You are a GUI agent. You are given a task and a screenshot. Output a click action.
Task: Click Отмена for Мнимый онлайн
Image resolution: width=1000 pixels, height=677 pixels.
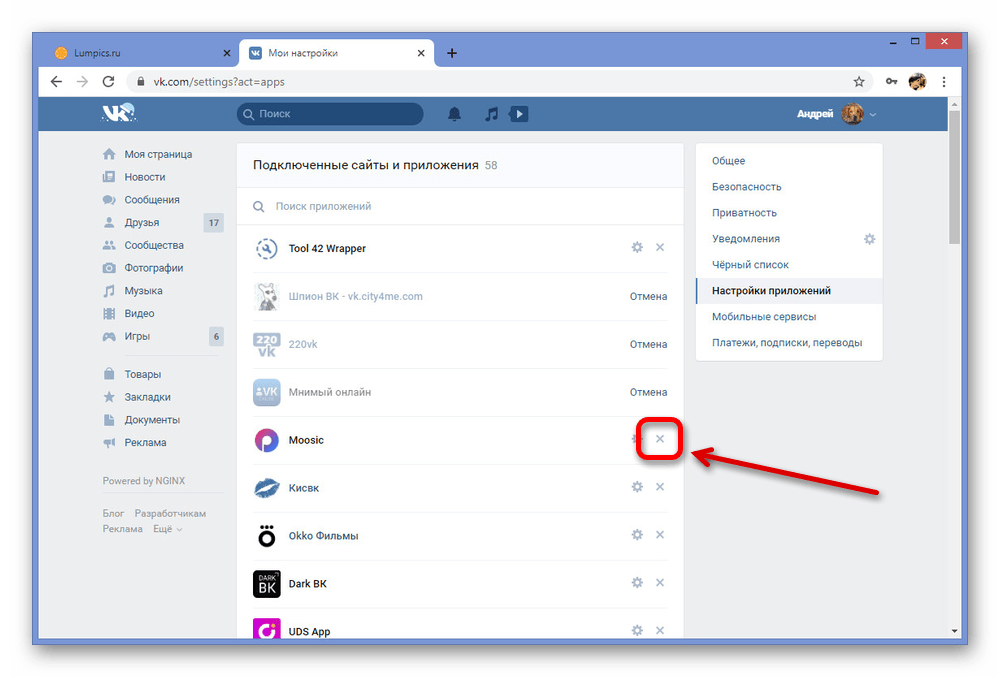pos(648,392)
